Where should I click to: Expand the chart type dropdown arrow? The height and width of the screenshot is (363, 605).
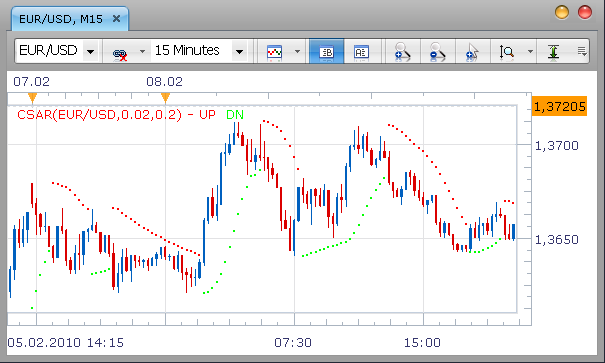click(x=297, y=51)
